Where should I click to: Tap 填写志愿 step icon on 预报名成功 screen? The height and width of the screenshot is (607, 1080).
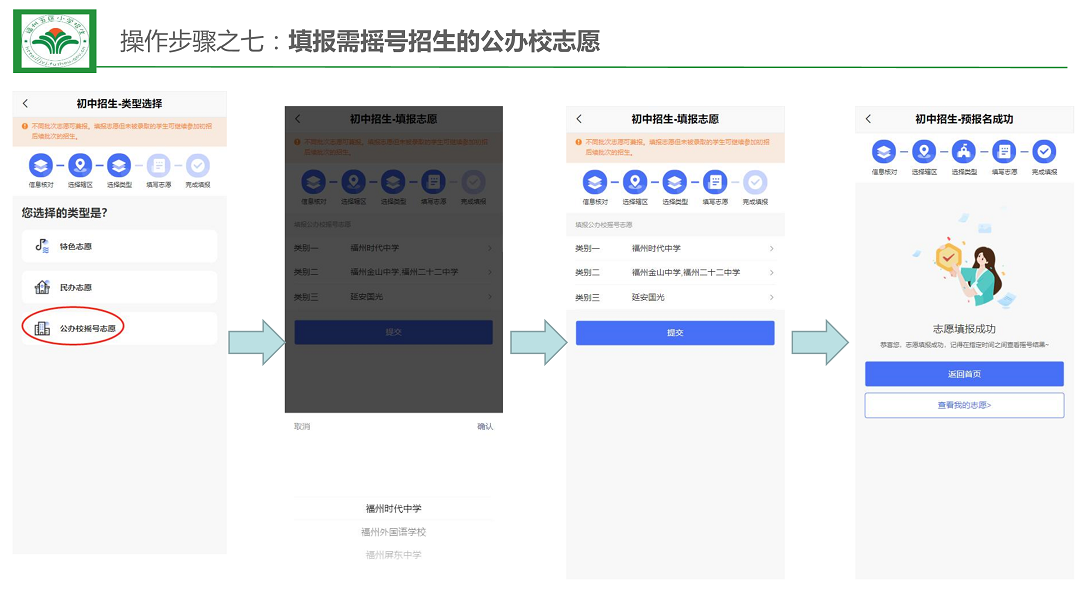[x=1004, y=152]
